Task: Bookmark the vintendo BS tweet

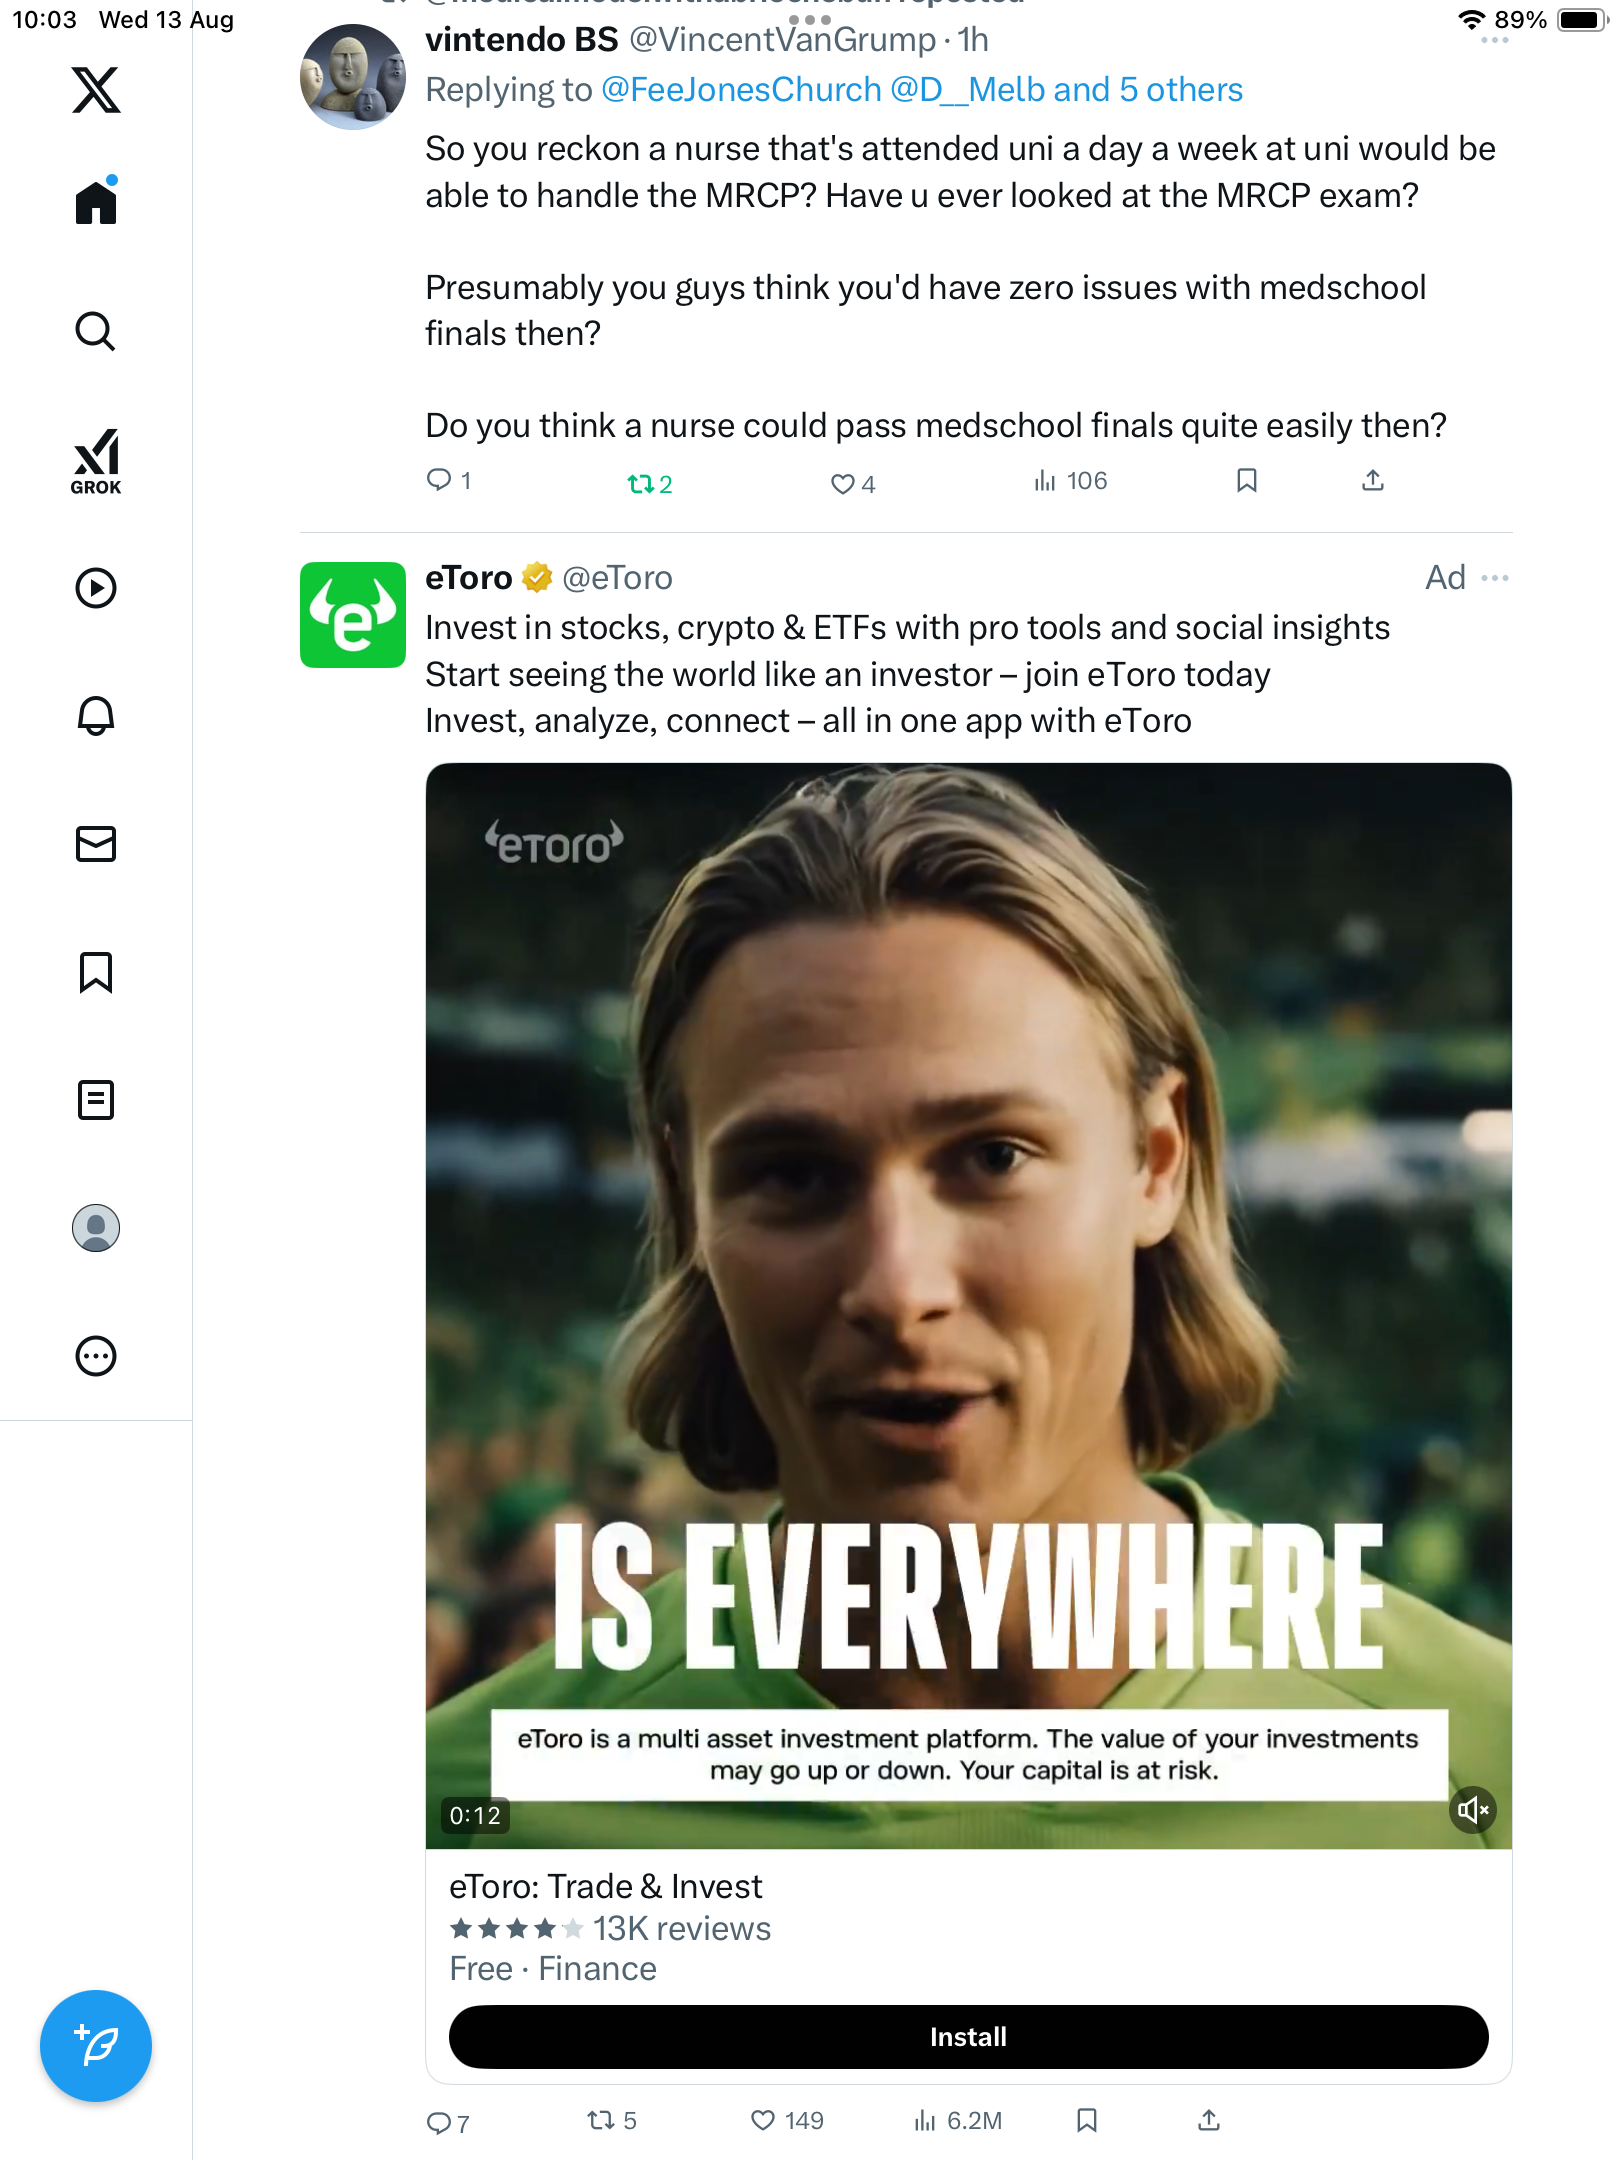Action: (x=1246, y=481)
